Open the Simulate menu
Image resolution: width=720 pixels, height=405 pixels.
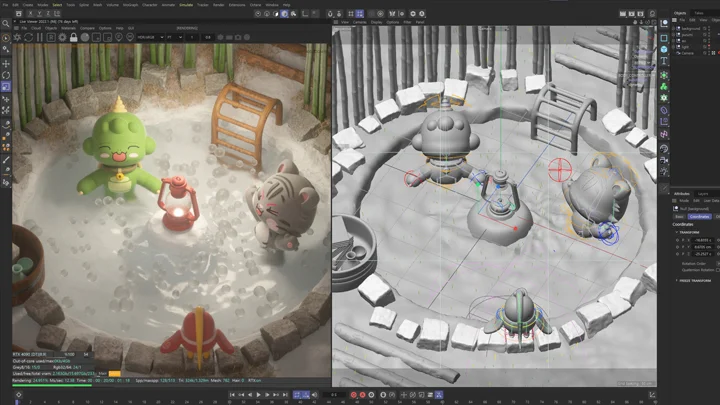click(185, 4)
